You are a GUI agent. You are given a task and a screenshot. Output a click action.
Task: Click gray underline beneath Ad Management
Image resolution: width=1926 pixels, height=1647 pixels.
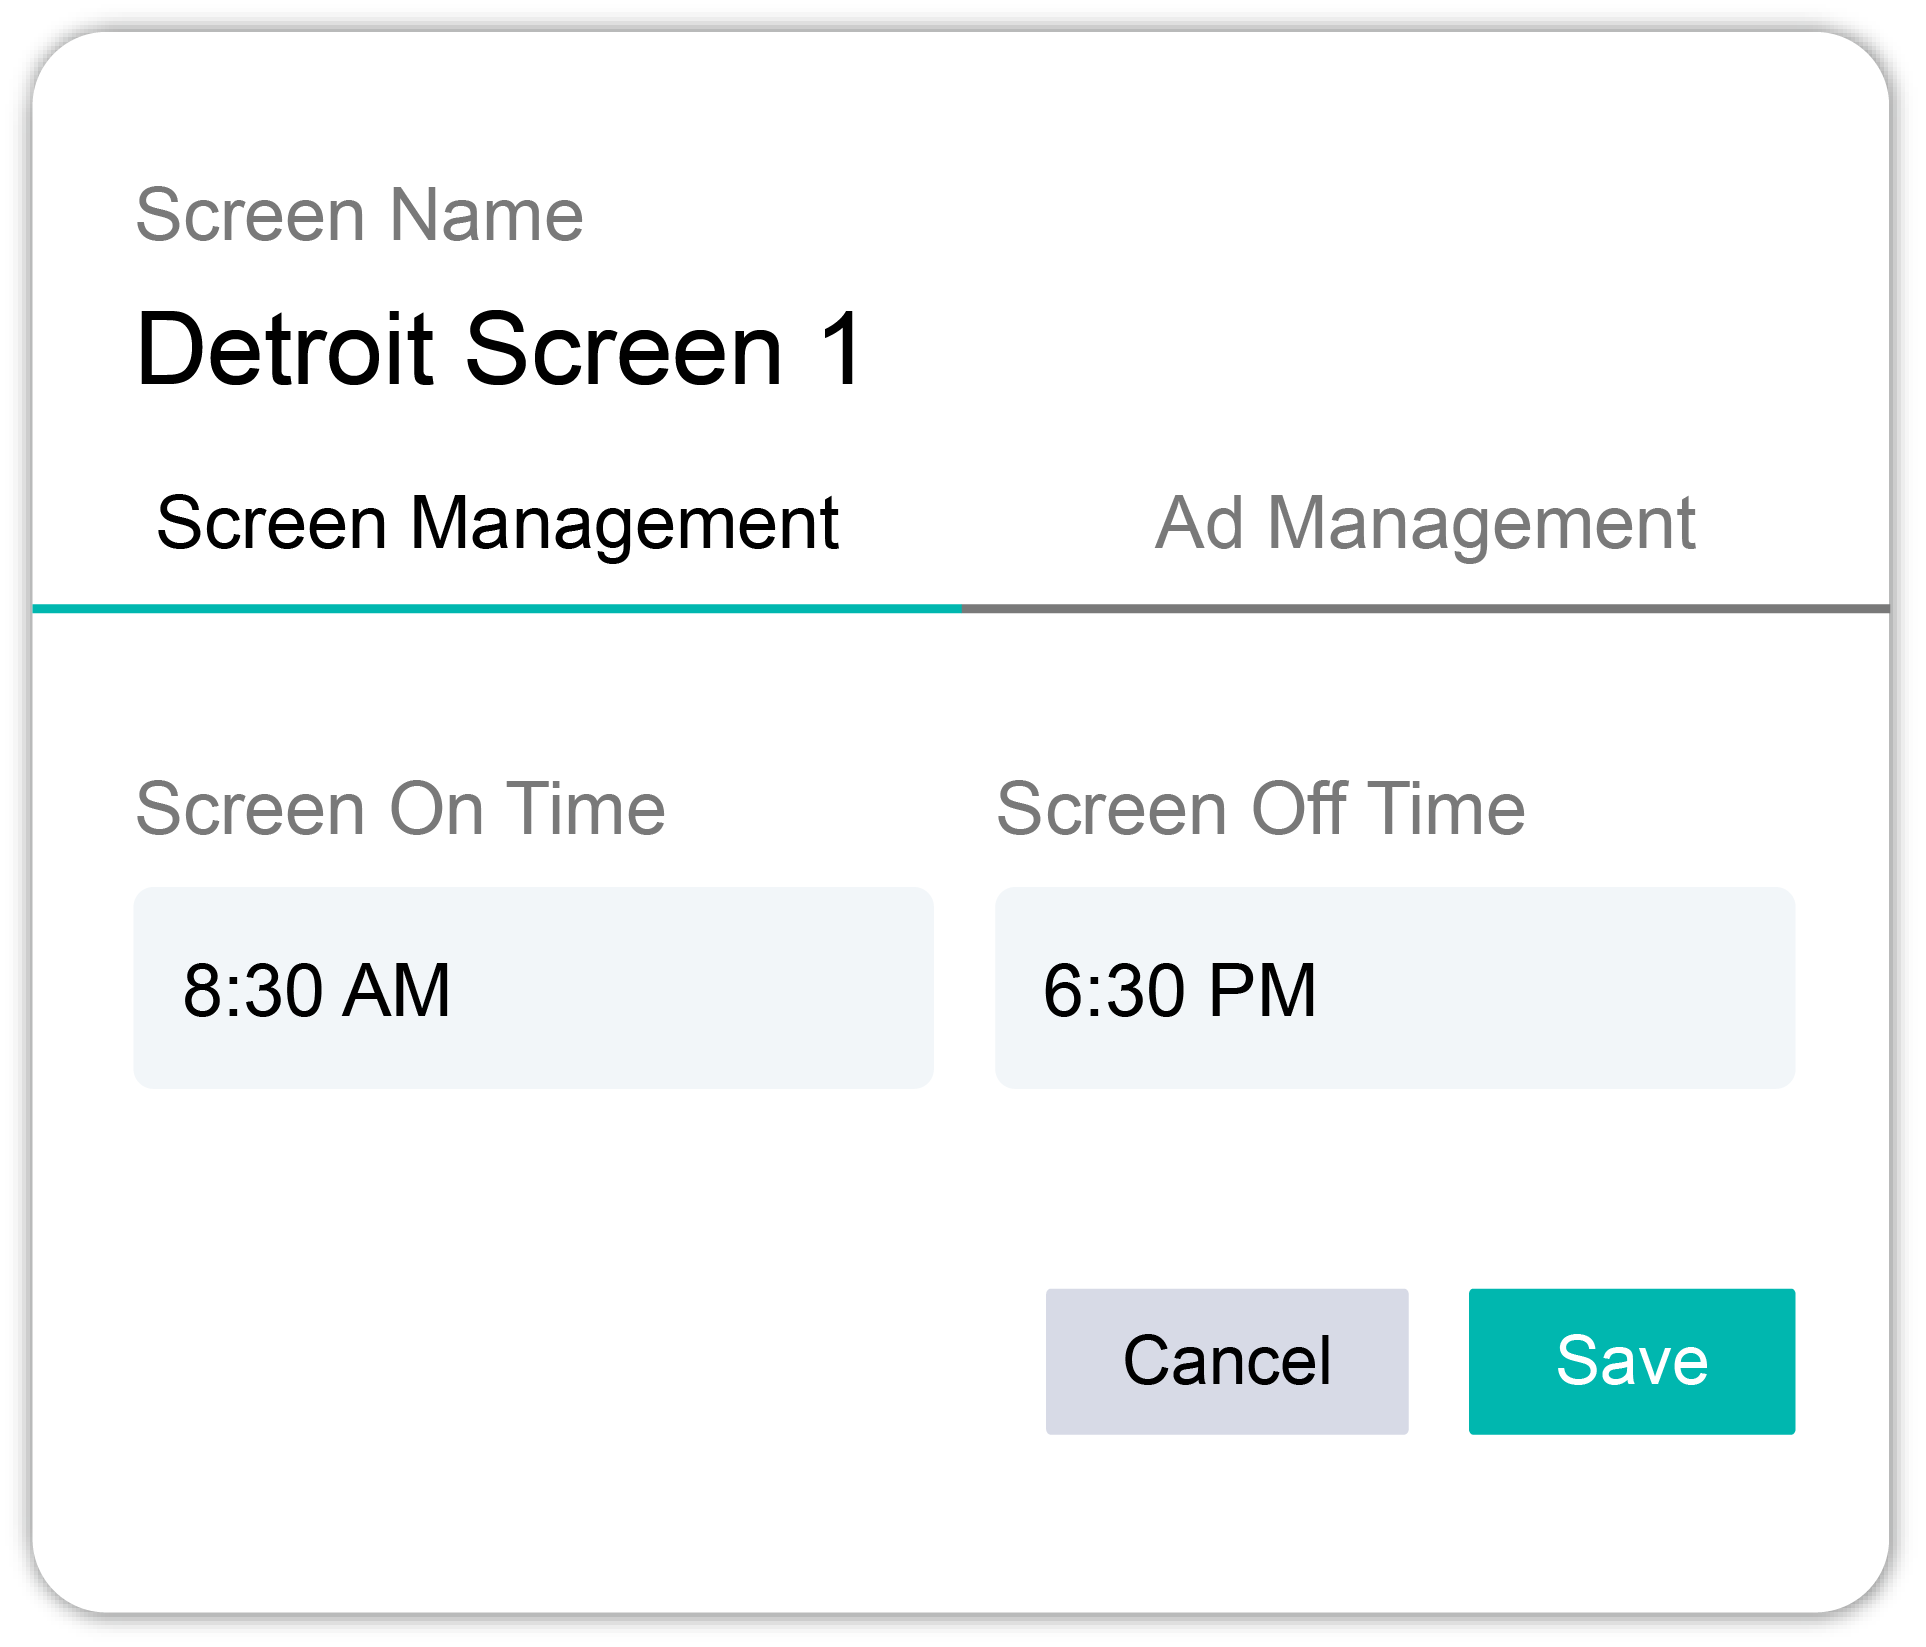click(1424, 608)
